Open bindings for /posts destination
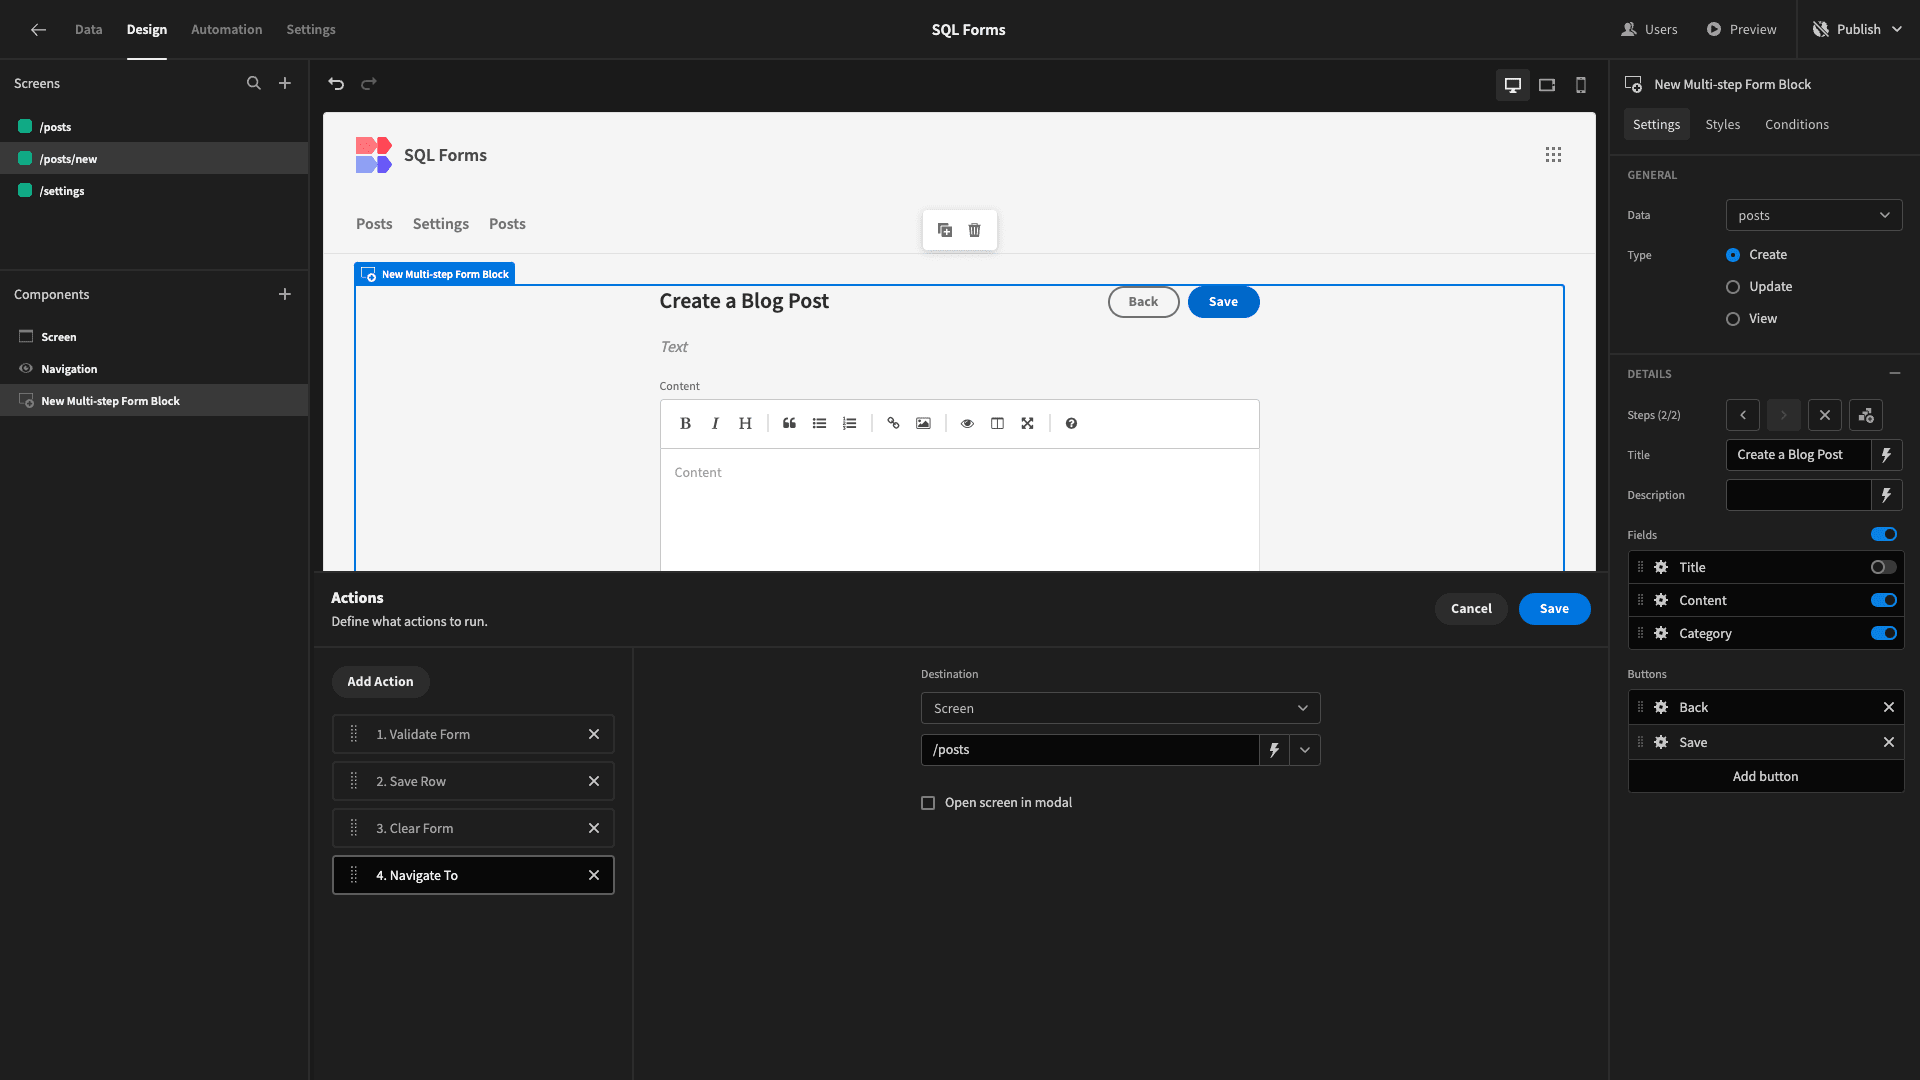Viewport: 1920px width, 1080px height. point(1274,750)
